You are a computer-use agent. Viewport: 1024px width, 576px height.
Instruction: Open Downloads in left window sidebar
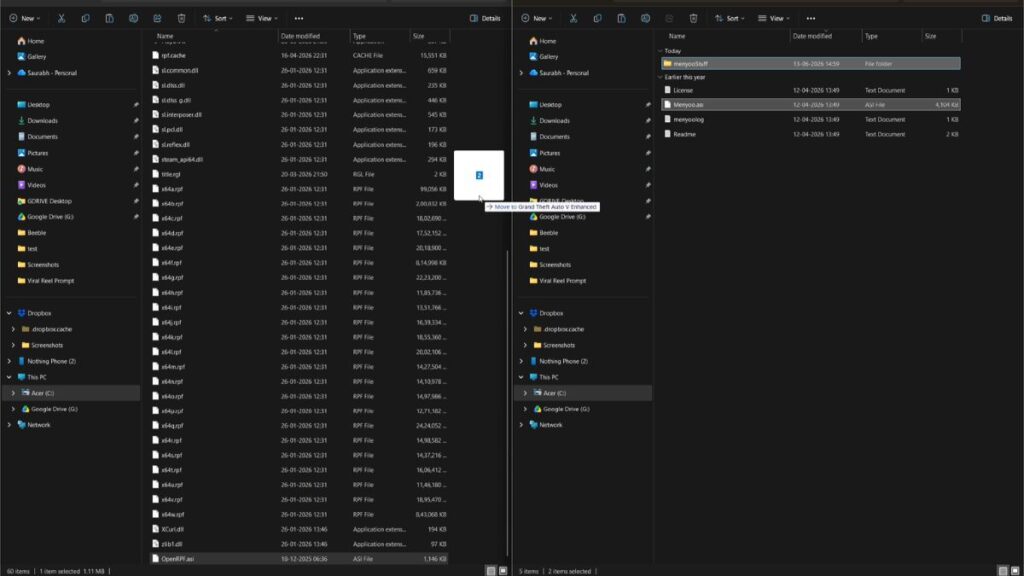[37, 121]
